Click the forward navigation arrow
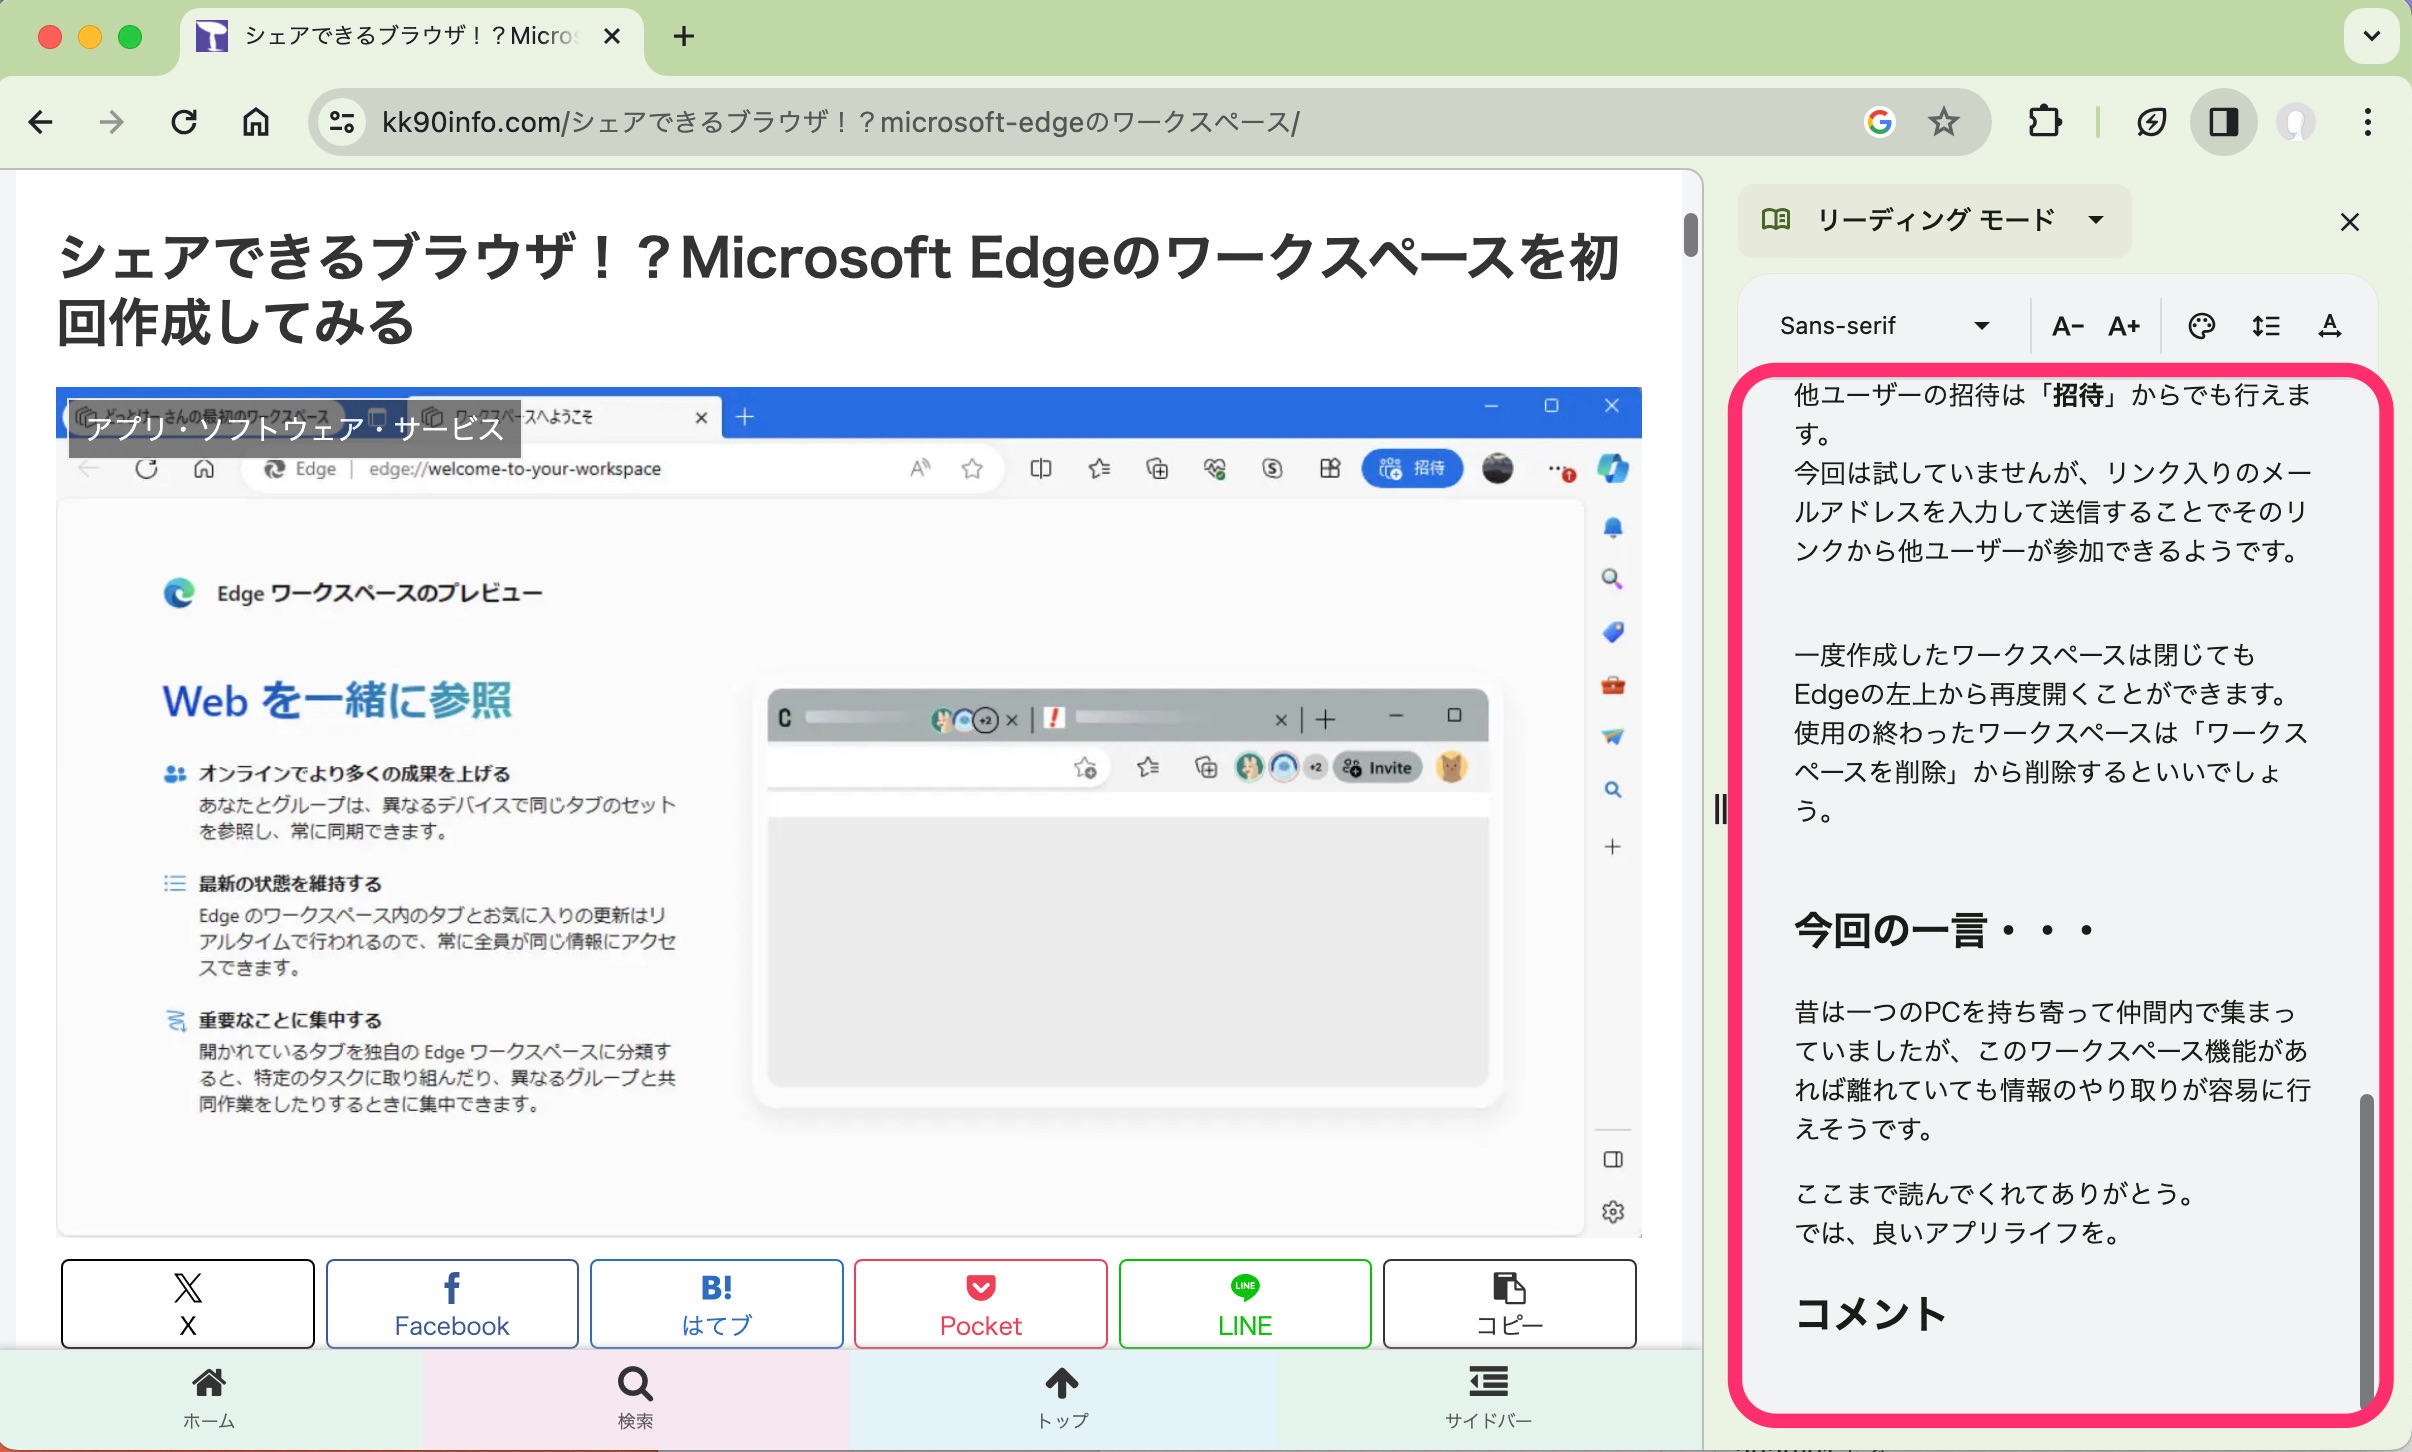Image resolution: width=2412 pixels, height=1452 pixels. pos(112,122)
